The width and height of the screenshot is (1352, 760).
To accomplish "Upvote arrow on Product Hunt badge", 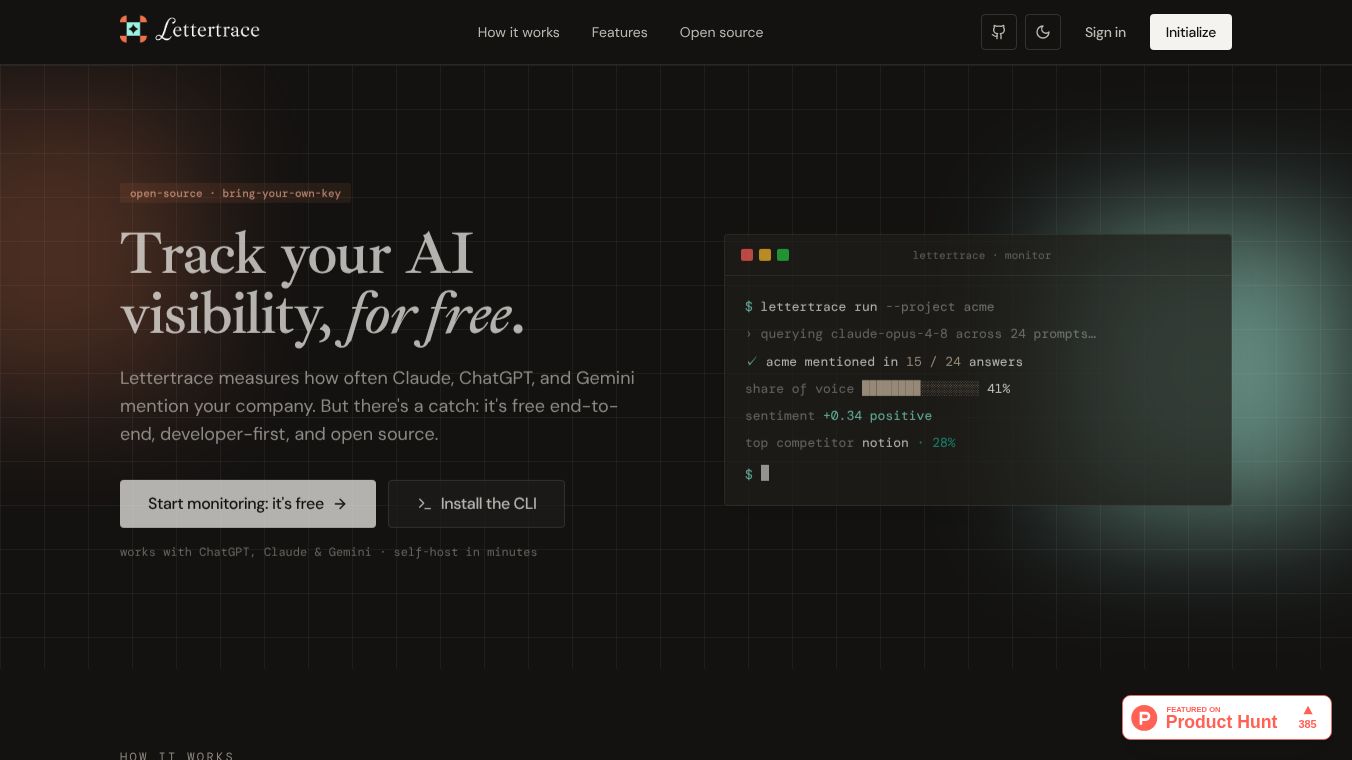I will 1307,710.
